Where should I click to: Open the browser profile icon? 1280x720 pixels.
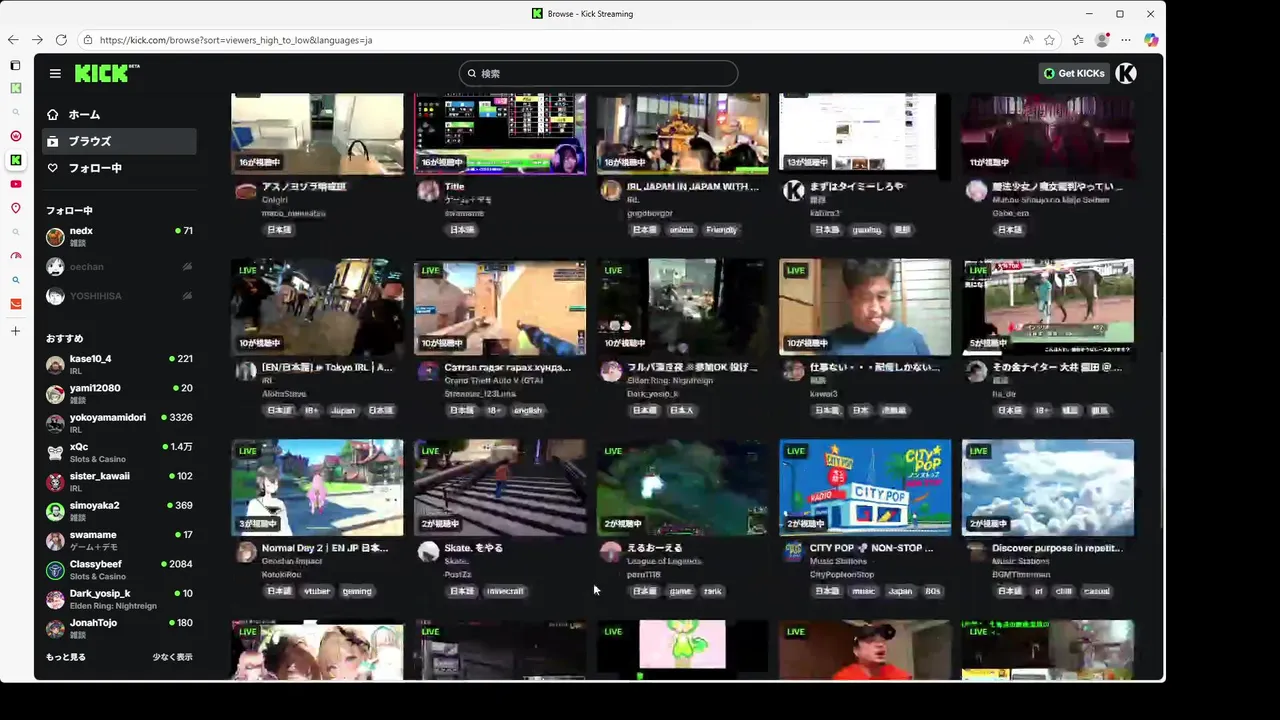tap(1102, 40)
